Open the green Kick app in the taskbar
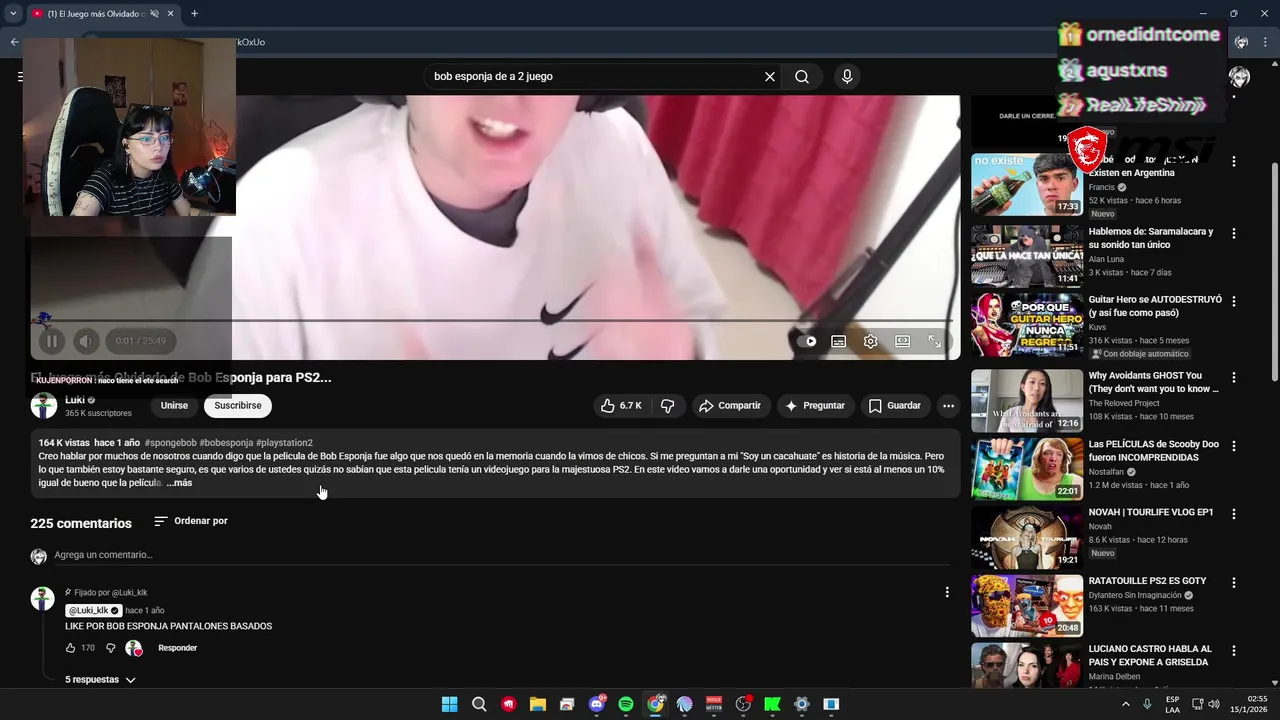 772,704
